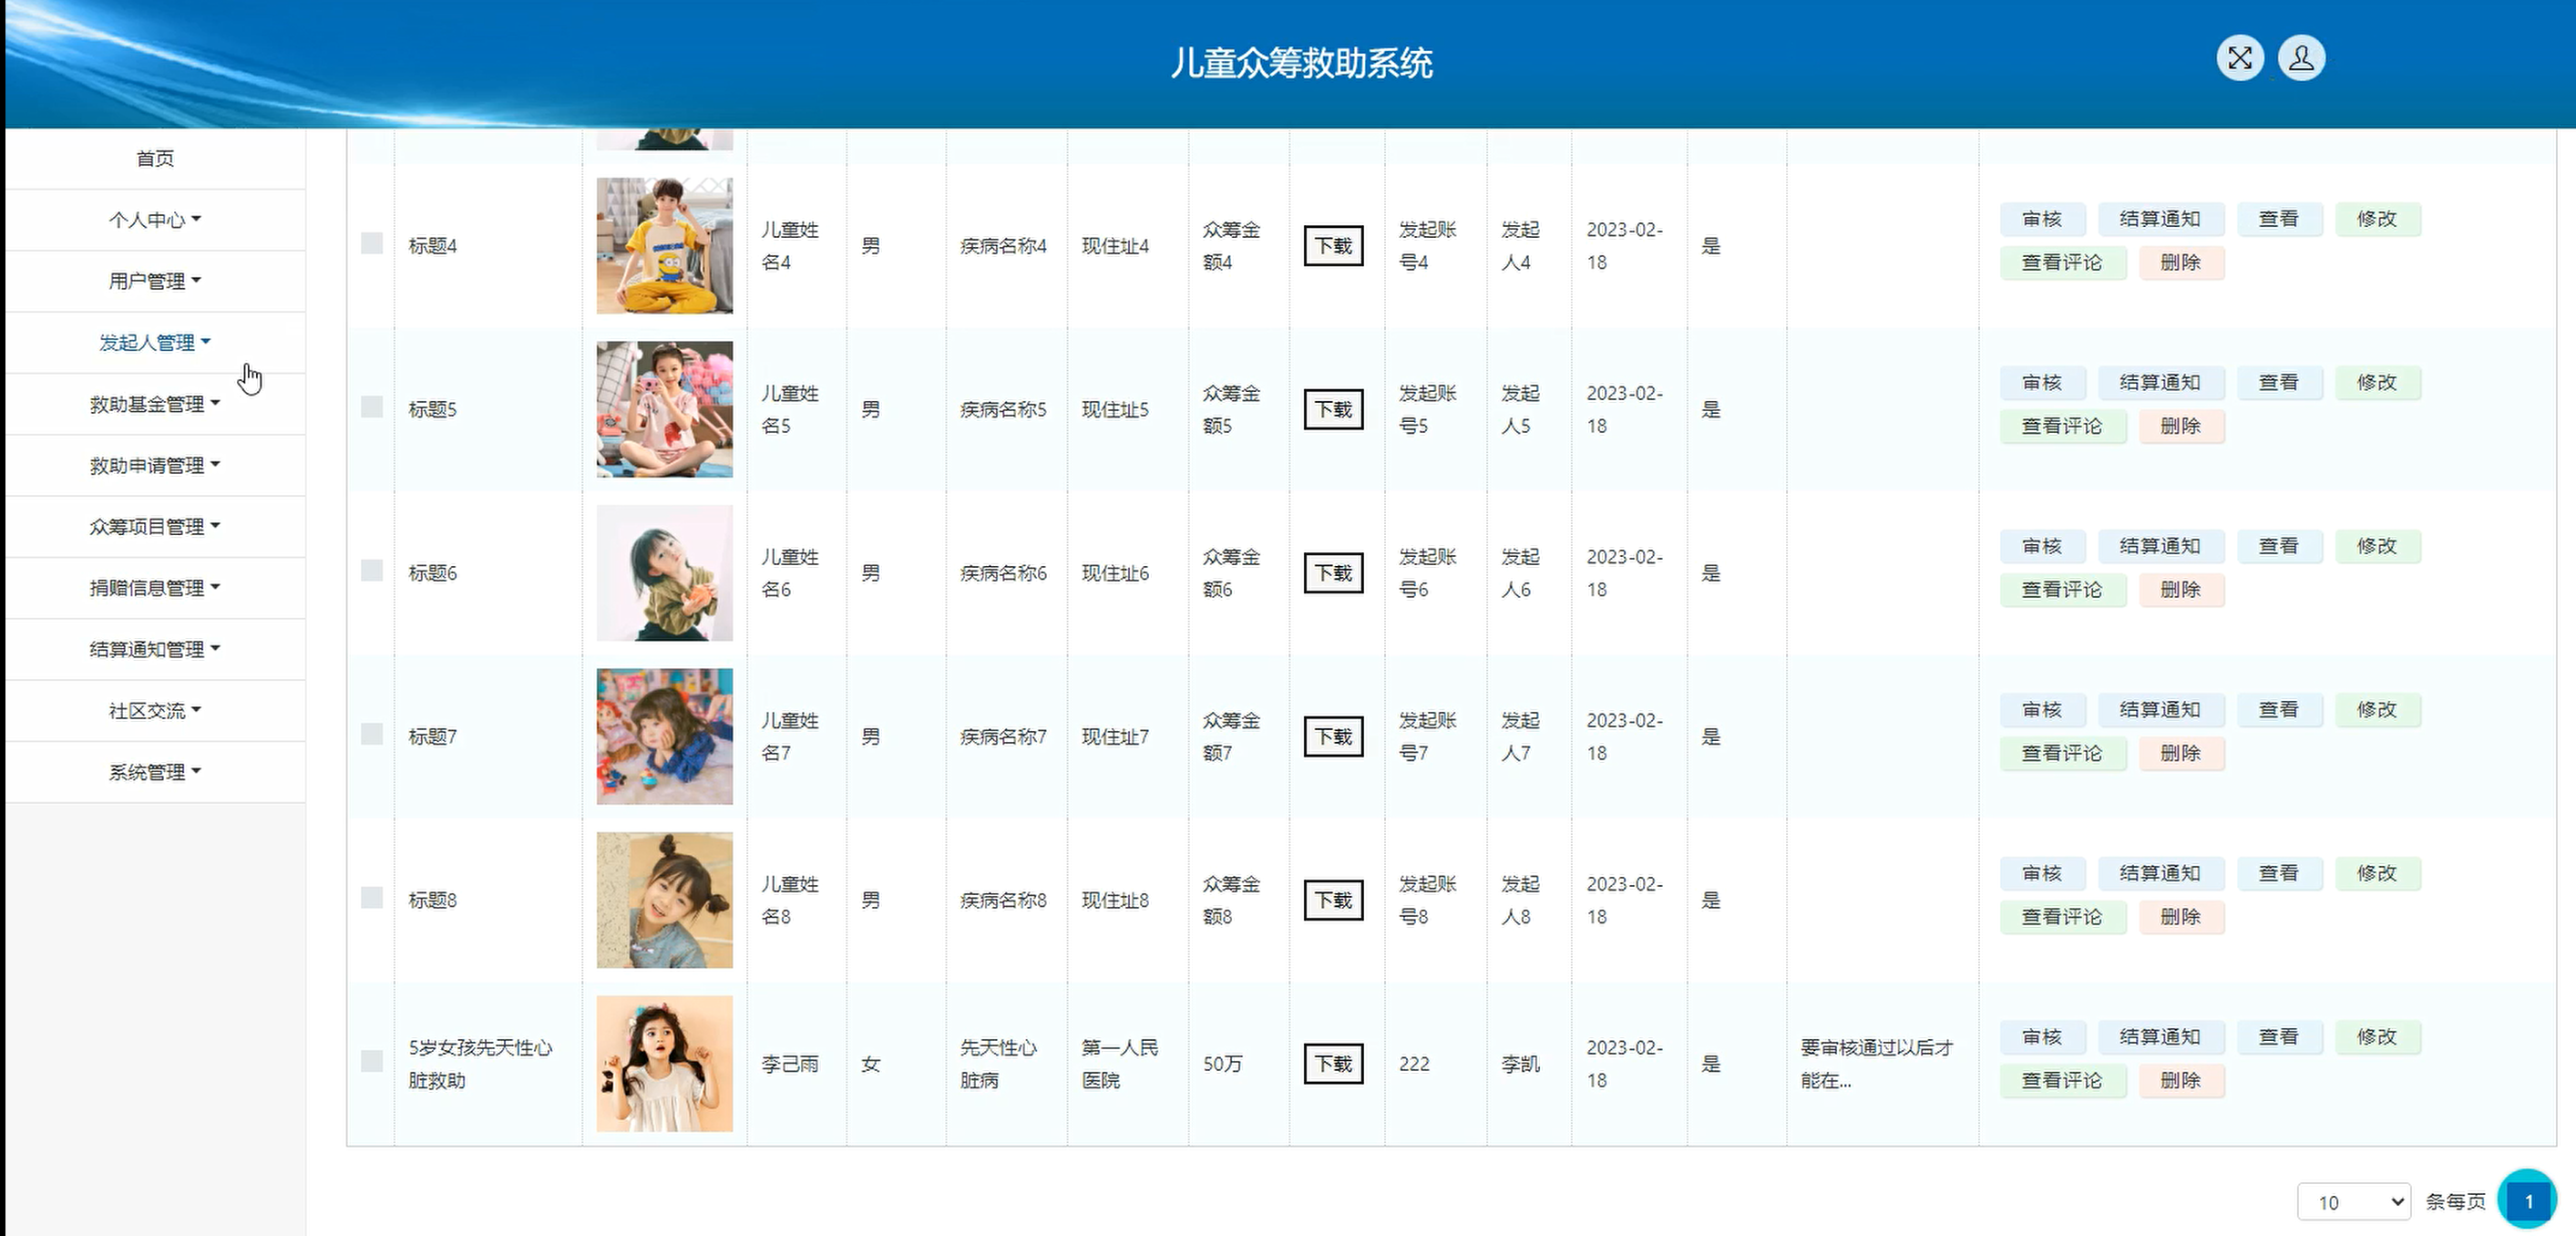Click 下载 button in 标题6 row
The width and height of the screenshot is (2576, 1236).
[x=1333, y=573]
